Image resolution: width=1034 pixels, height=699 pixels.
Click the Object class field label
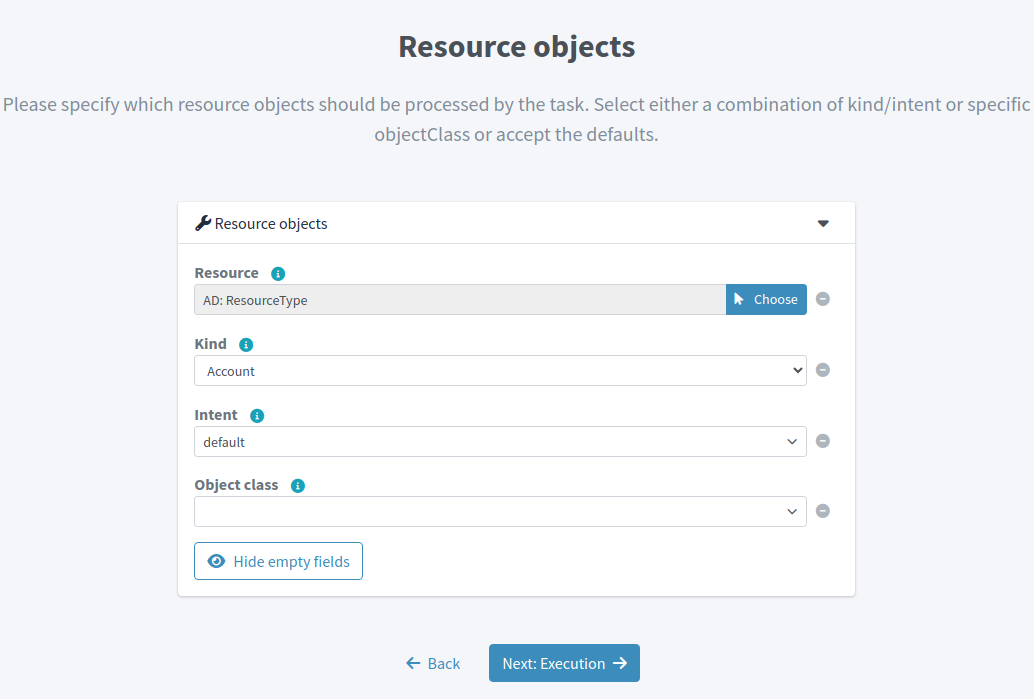pos(236,485)
